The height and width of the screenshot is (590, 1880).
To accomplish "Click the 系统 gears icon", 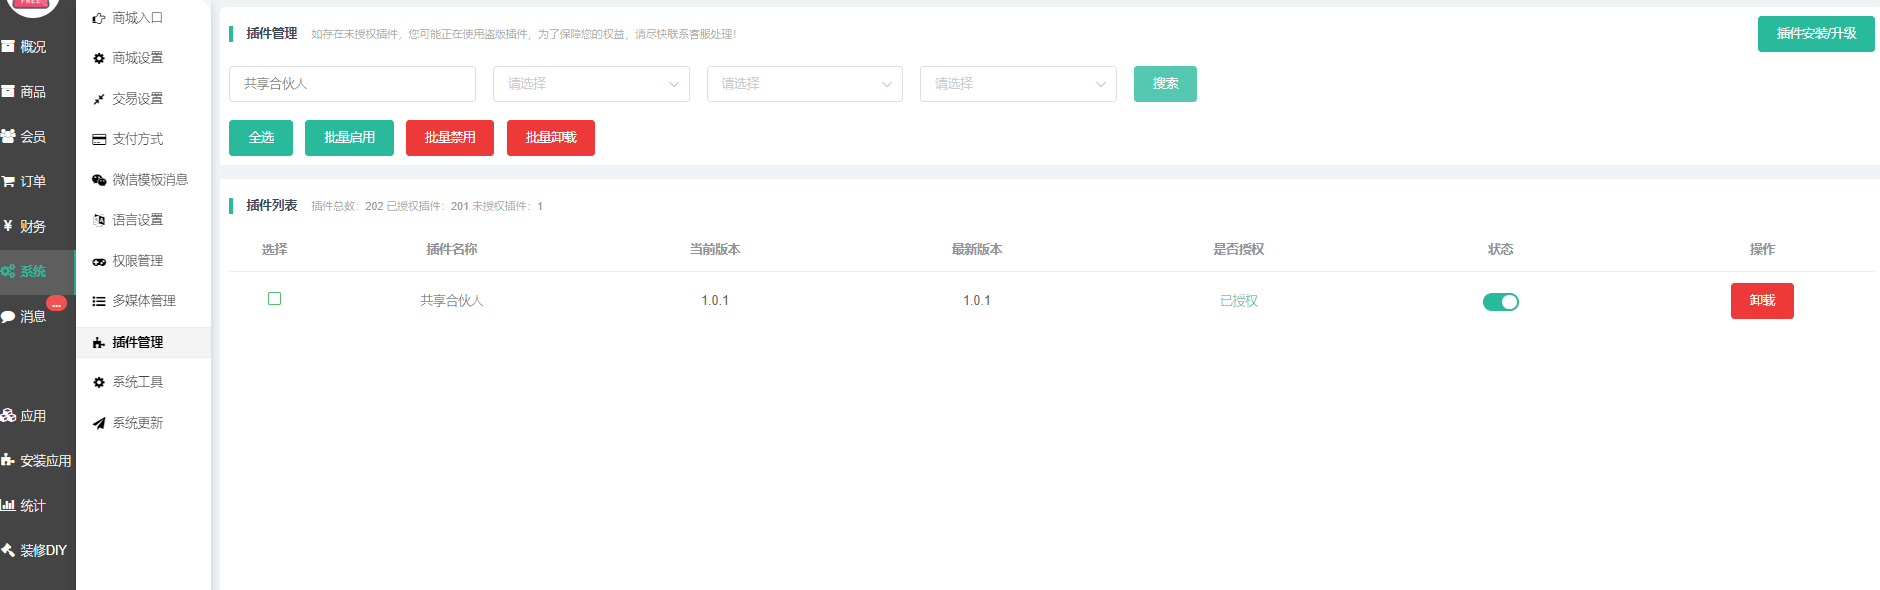I will (8, 271).
